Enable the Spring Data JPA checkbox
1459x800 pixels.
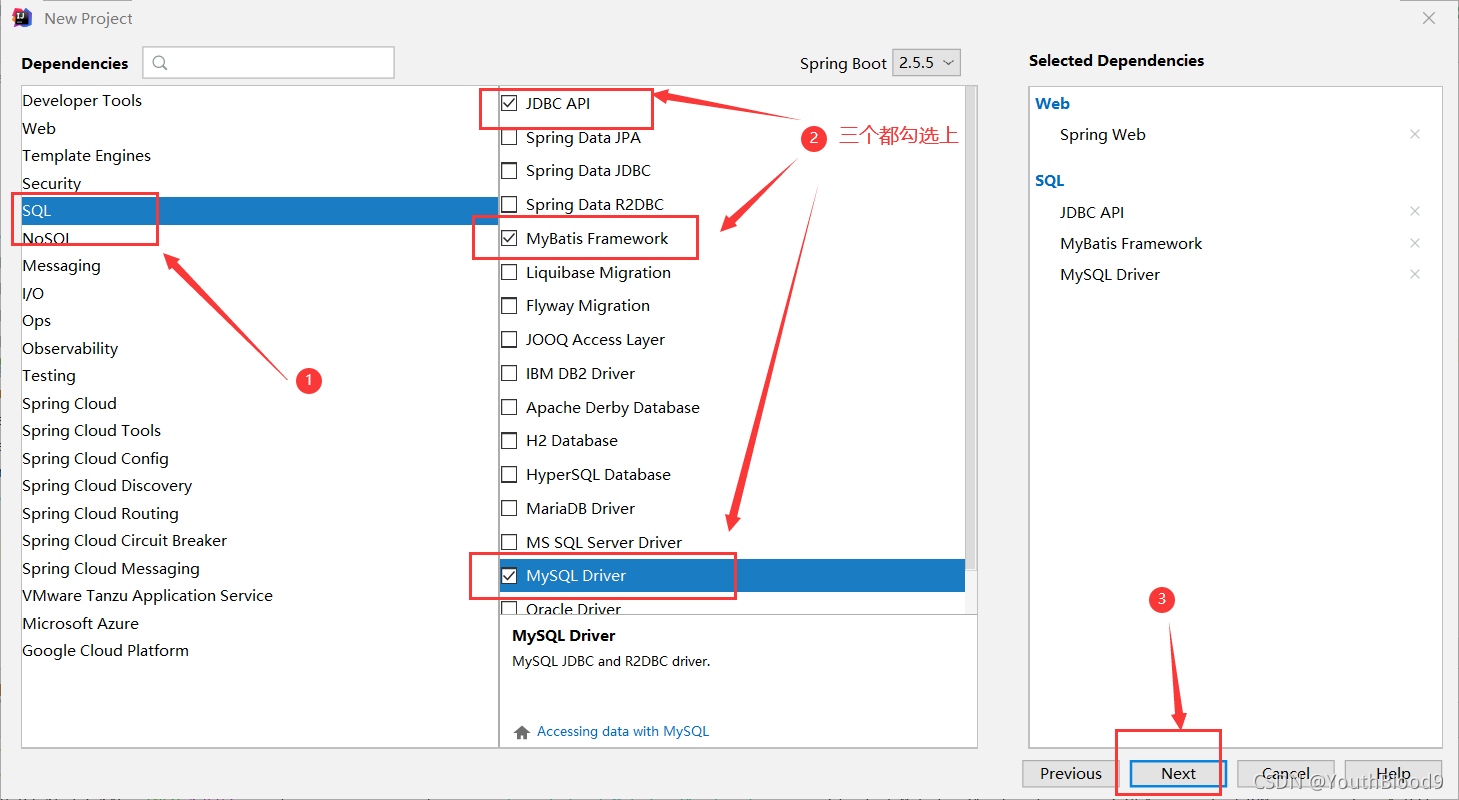(509, 137)
